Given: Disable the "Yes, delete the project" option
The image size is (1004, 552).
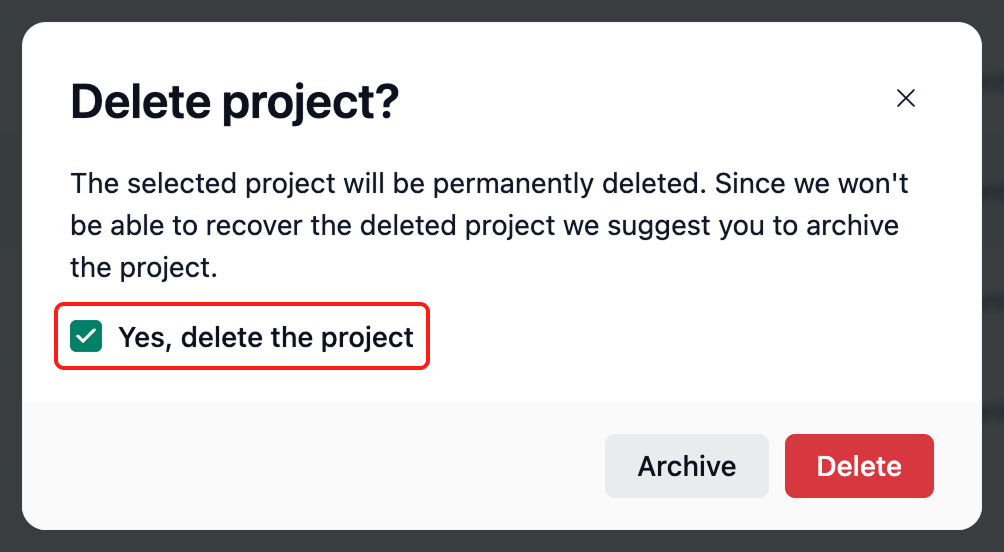Looking at the screenshot, I should (x=86, y=337).
